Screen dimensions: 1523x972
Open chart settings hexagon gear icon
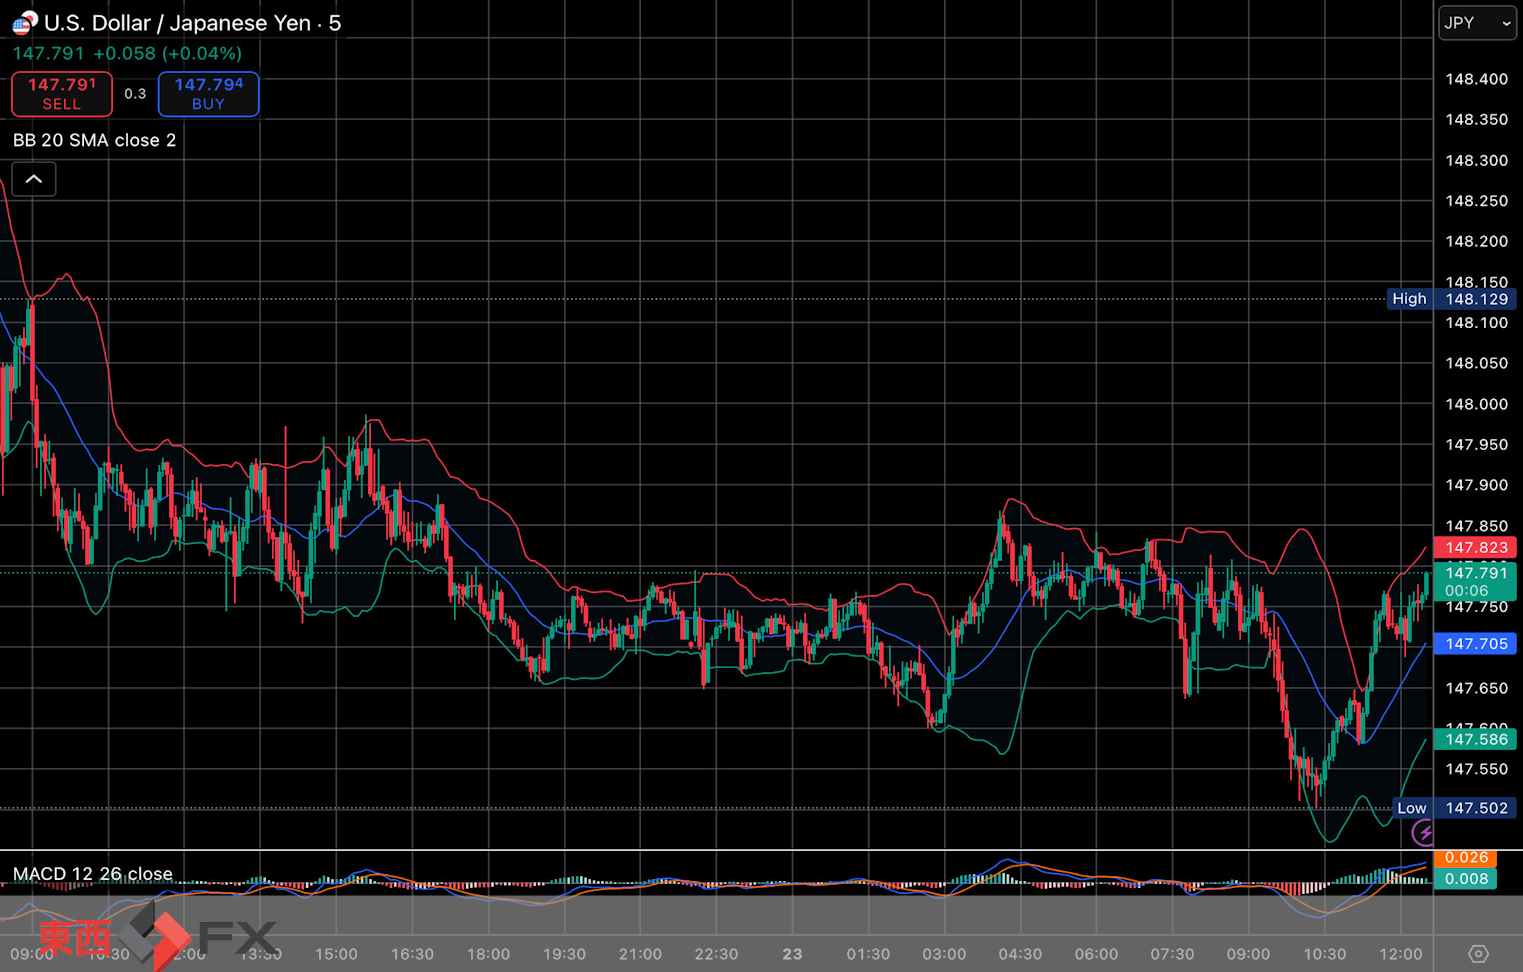click(1478, 954)
